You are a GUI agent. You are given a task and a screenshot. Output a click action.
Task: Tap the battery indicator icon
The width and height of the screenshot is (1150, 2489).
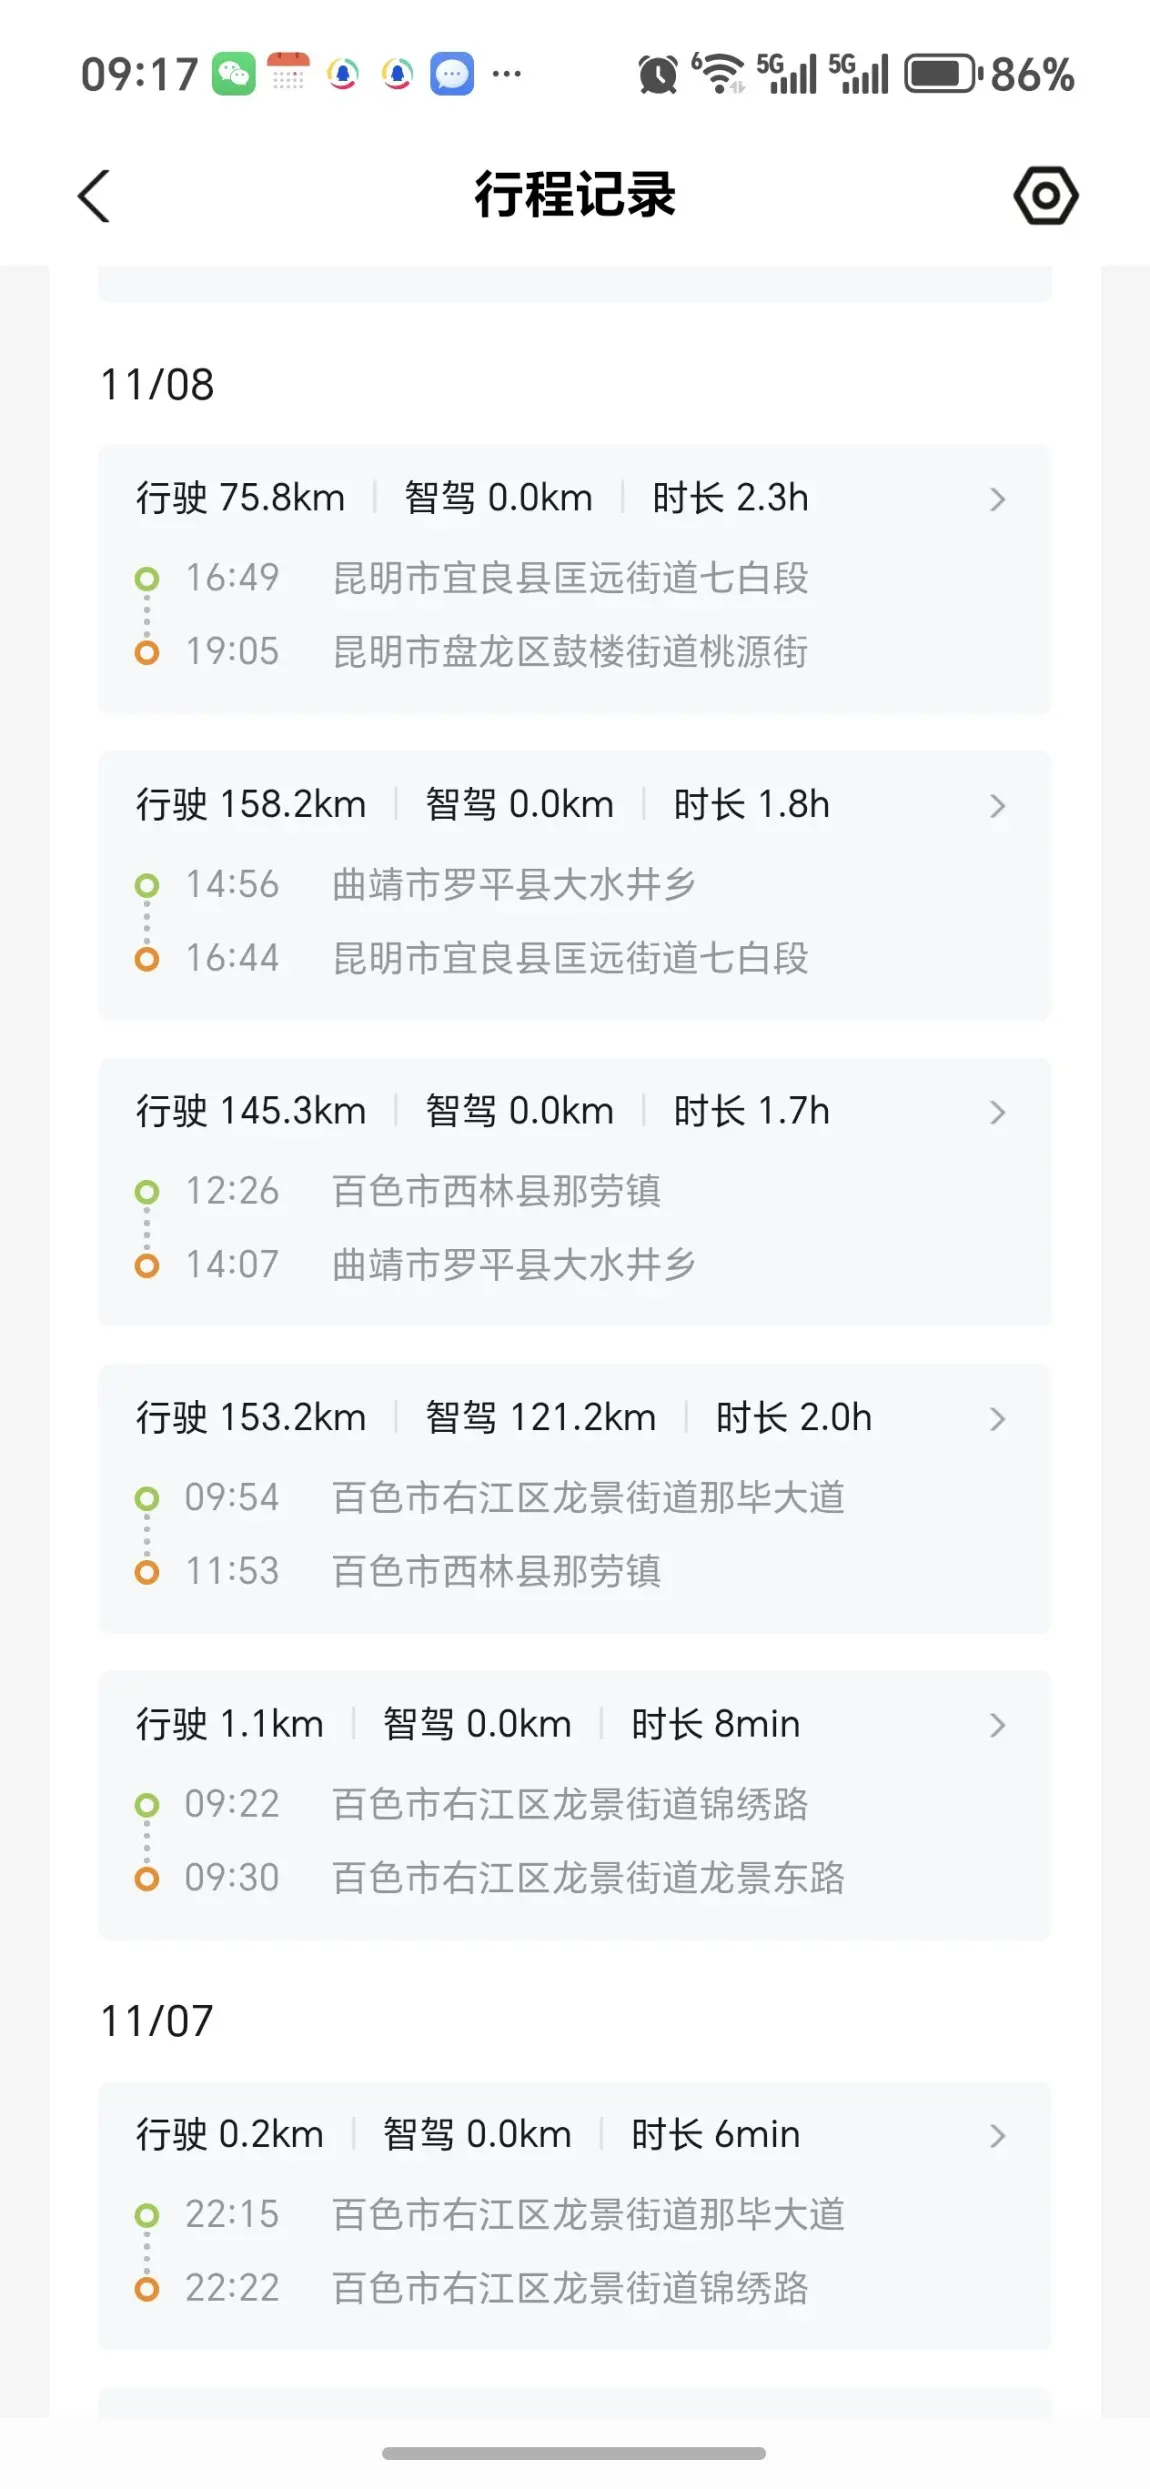(942, 74)
